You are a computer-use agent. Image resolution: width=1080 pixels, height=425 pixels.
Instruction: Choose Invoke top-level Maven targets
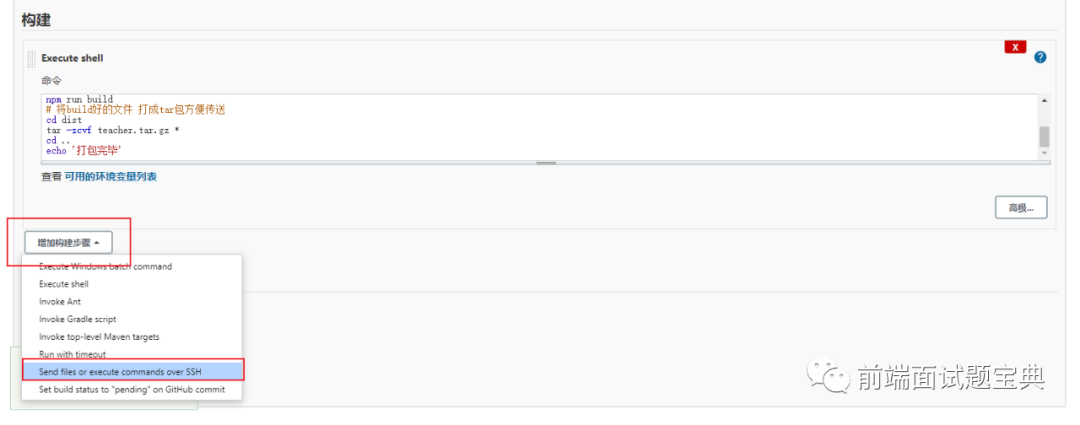(x=99, y=337)
